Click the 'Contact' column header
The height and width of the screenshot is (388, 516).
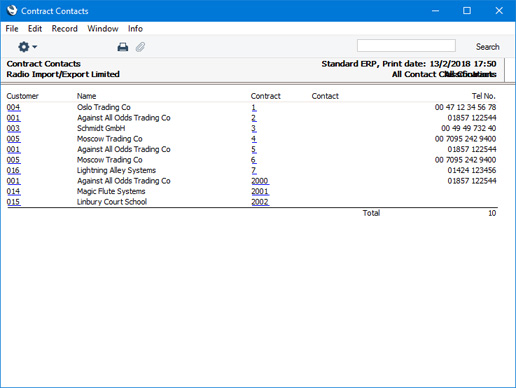pos(325,96)
